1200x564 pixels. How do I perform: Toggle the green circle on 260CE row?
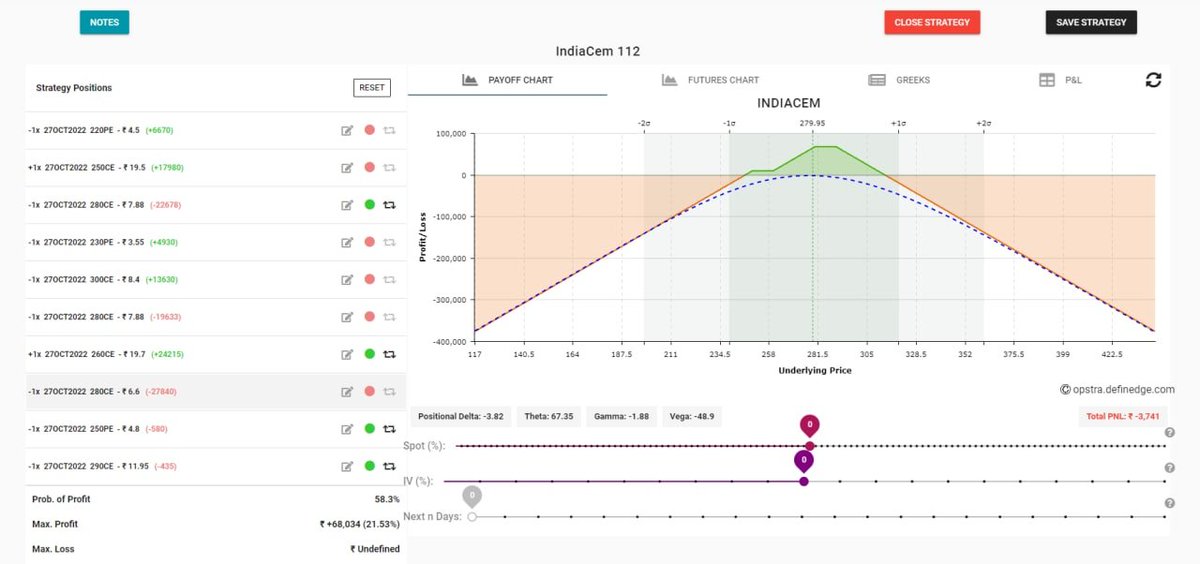369,354
